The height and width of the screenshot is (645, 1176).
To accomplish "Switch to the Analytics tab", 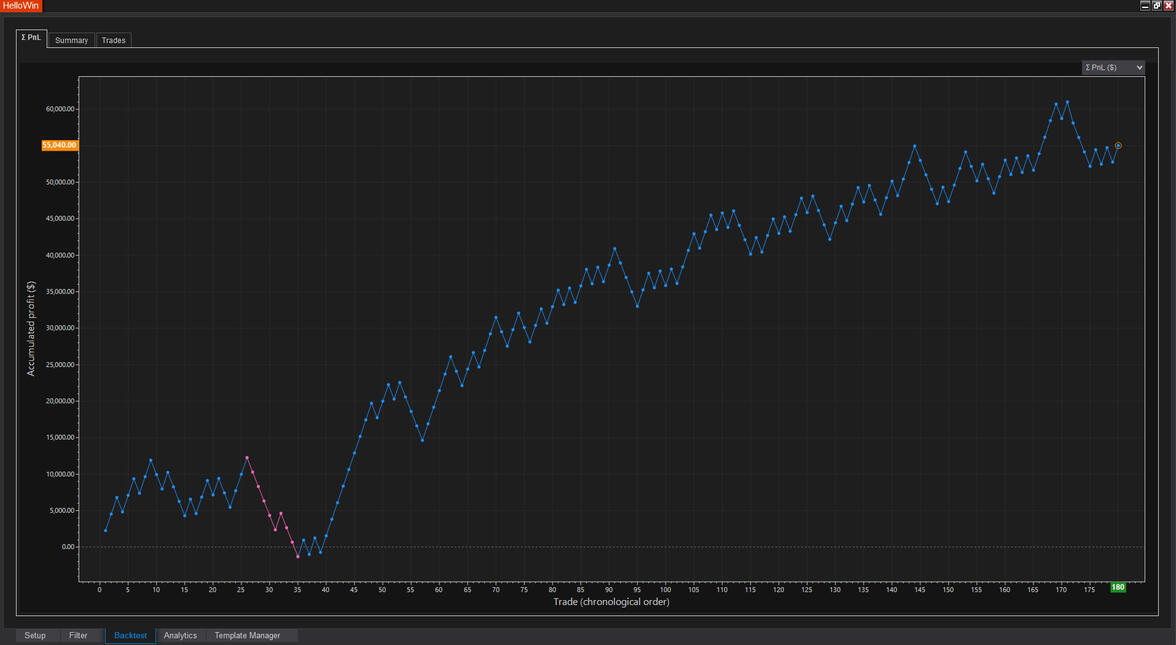I will [x=180, y=635].
